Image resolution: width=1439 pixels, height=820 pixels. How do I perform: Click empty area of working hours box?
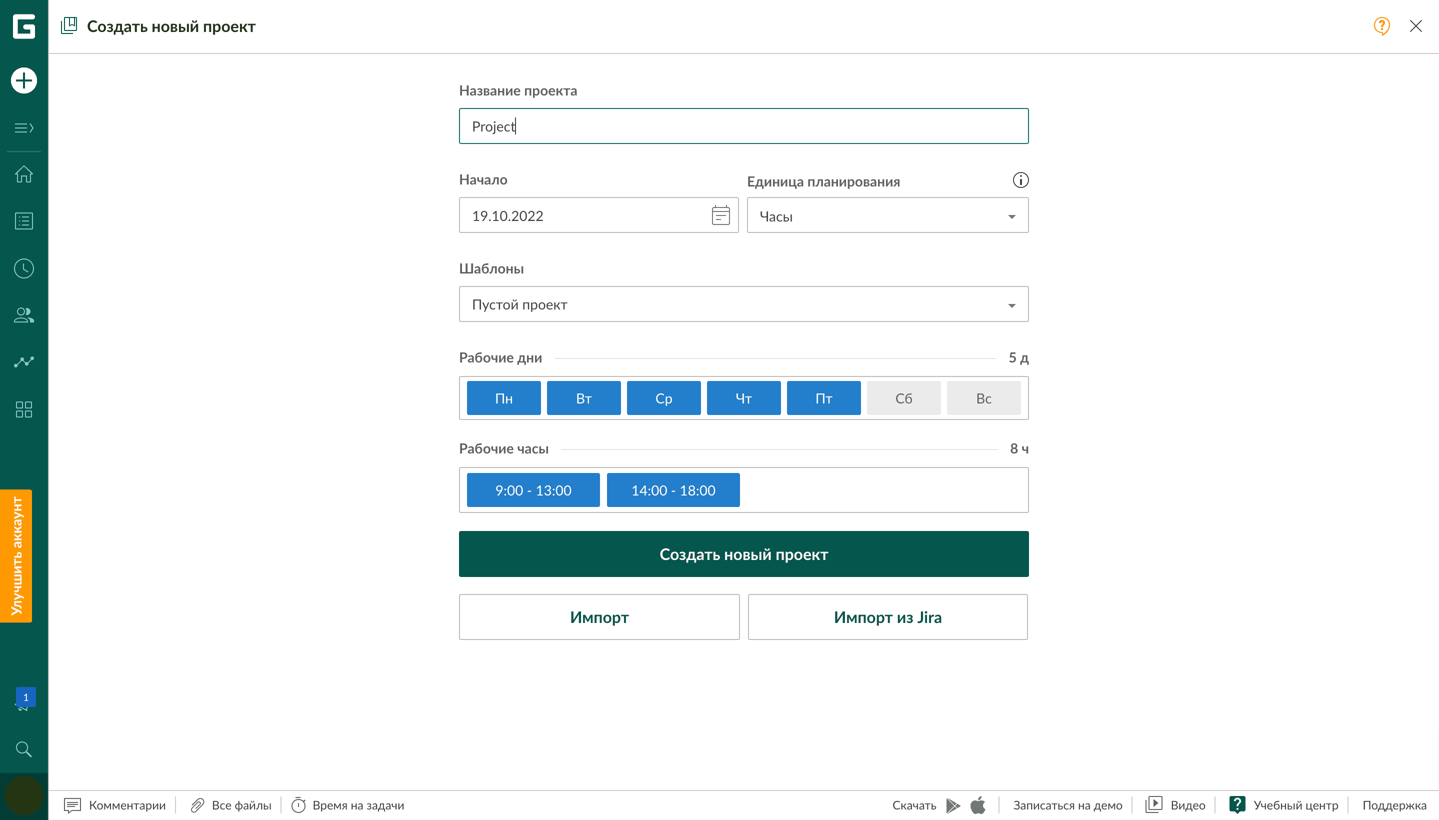click(884, 490)
